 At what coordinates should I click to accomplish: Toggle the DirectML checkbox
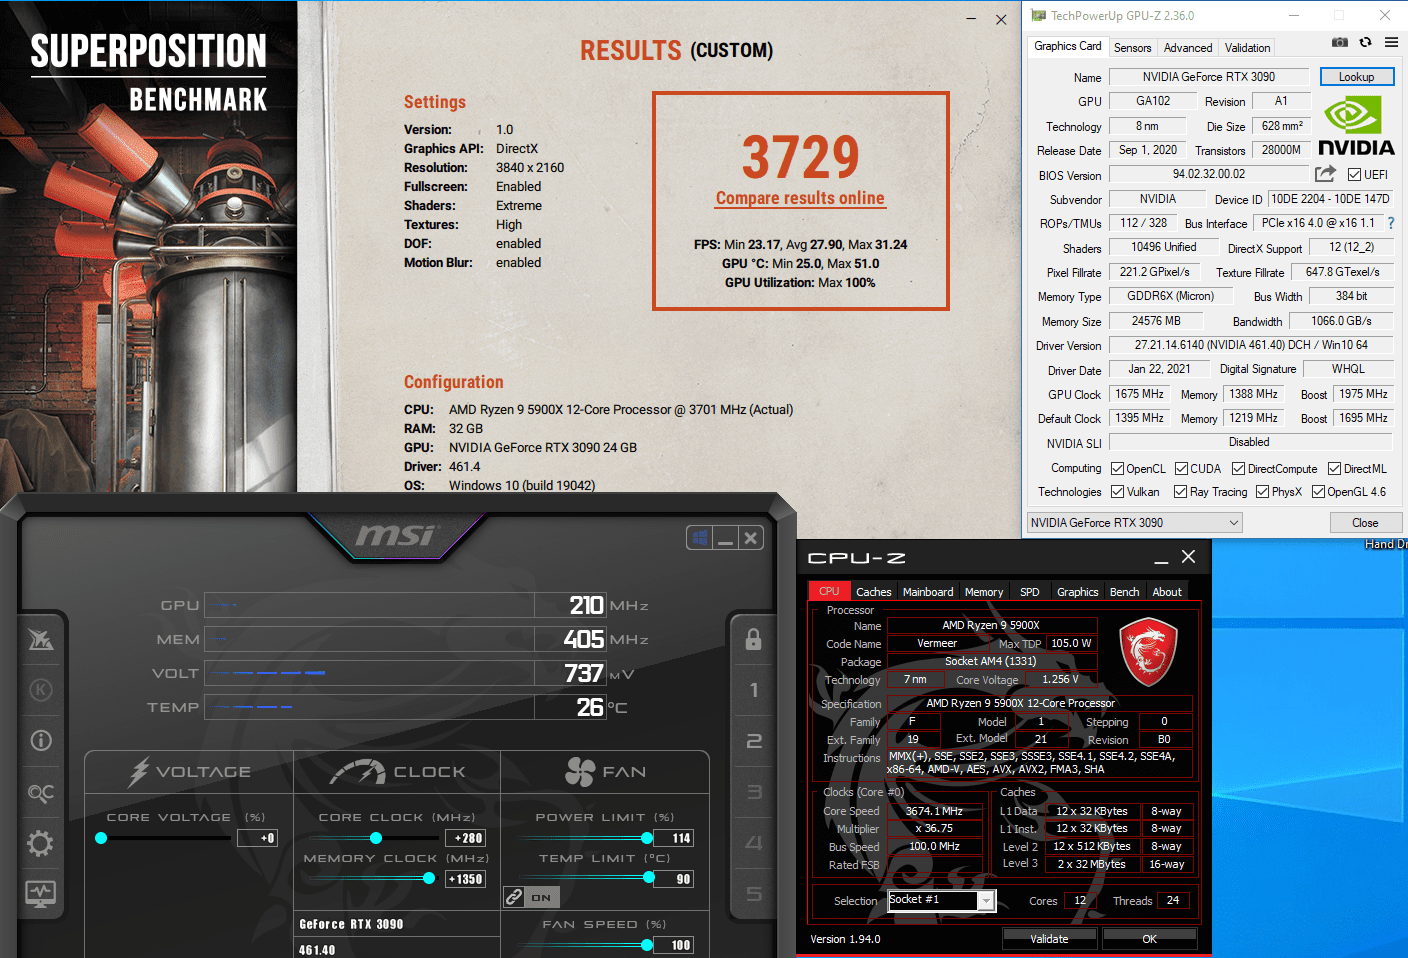coord(1334,468)
